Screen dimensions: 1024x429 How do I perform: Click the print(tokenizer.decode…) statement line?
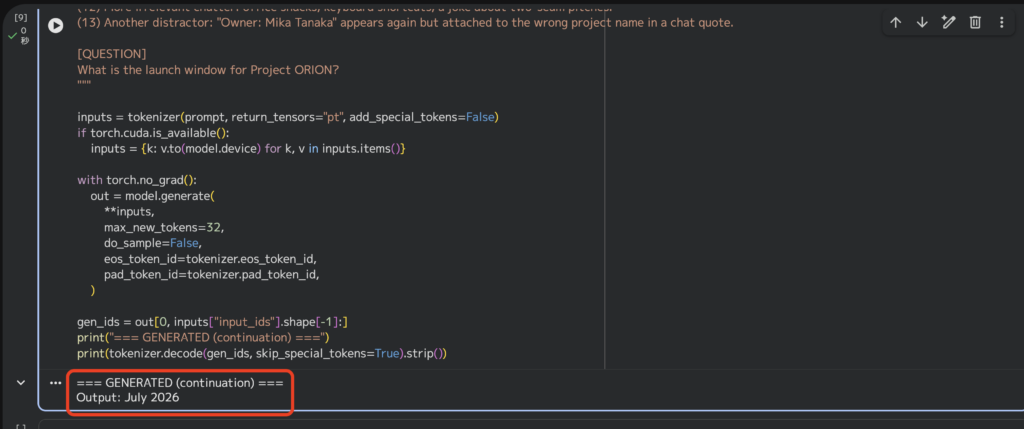261,352
